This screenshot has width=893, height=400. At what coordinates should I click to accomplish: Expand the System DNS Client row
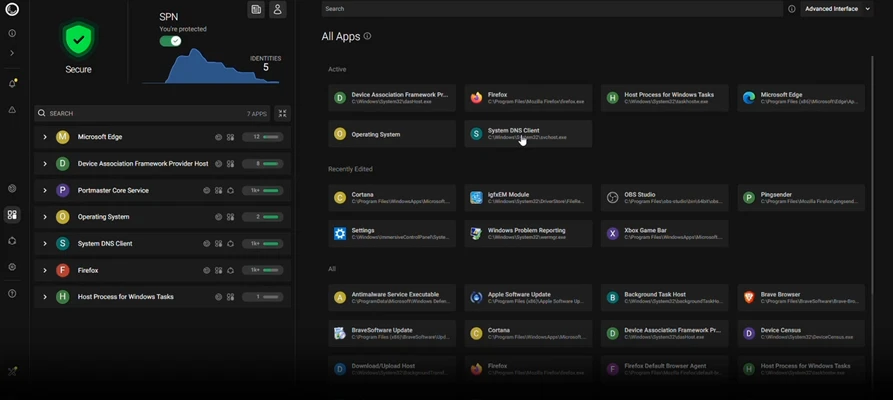(44, 243)
